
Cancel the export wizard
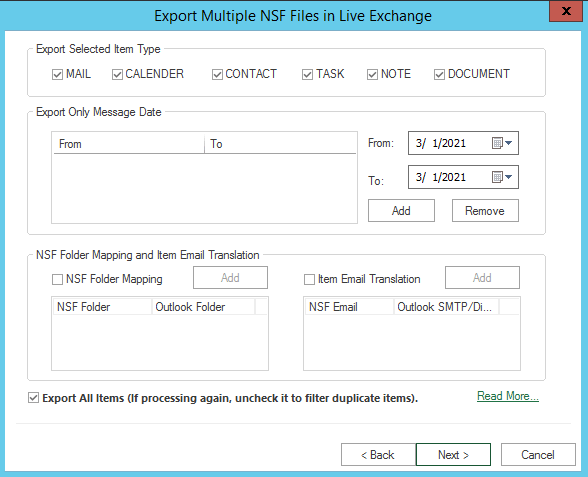(x=538, y=454)
